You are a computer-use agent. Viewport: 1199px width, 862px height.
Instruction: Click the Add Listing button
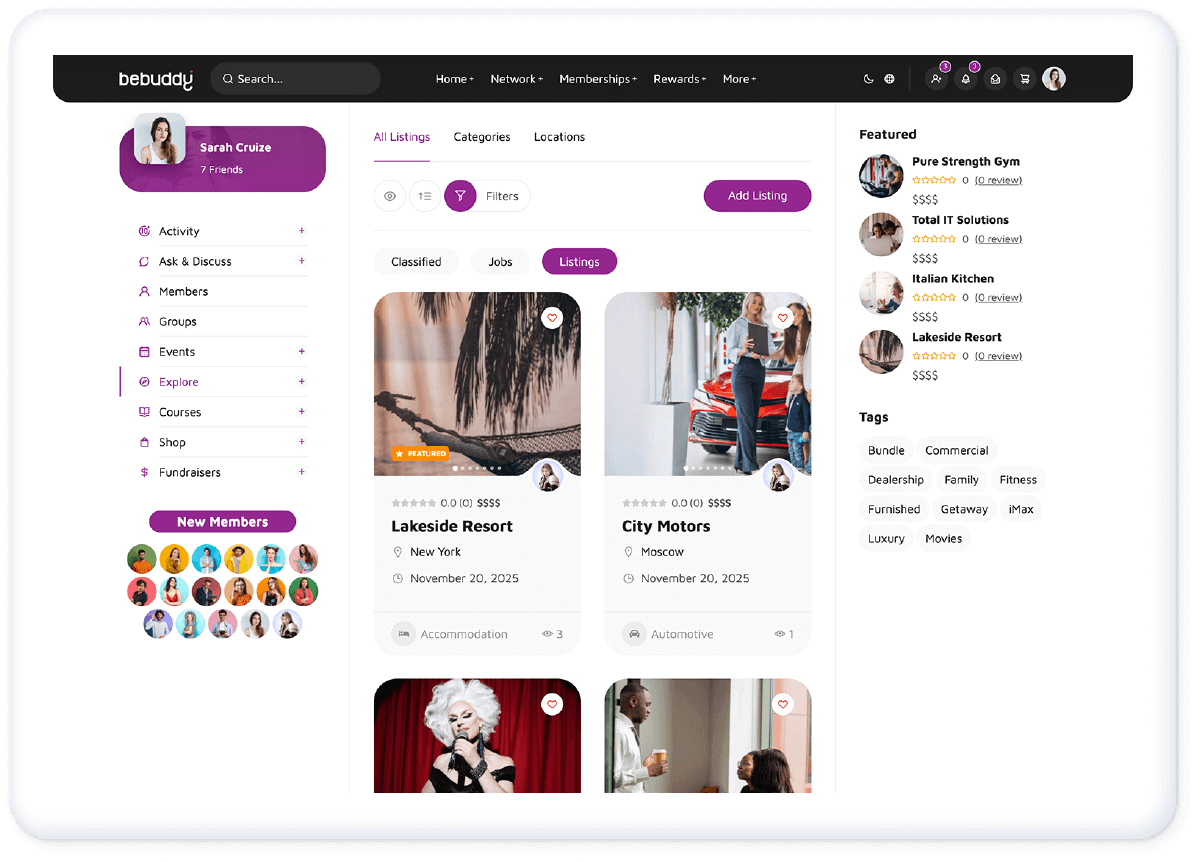click(x=757, y=196)
